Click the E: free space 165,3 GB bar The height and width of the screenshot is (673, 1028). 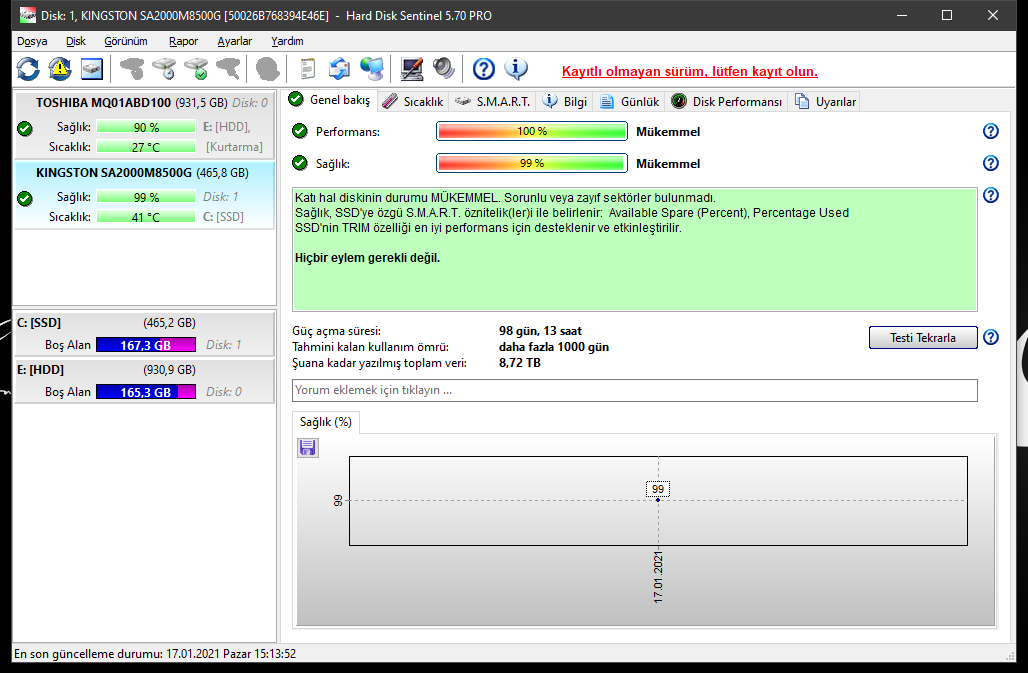pyautogui.click(x=146, y=392)
